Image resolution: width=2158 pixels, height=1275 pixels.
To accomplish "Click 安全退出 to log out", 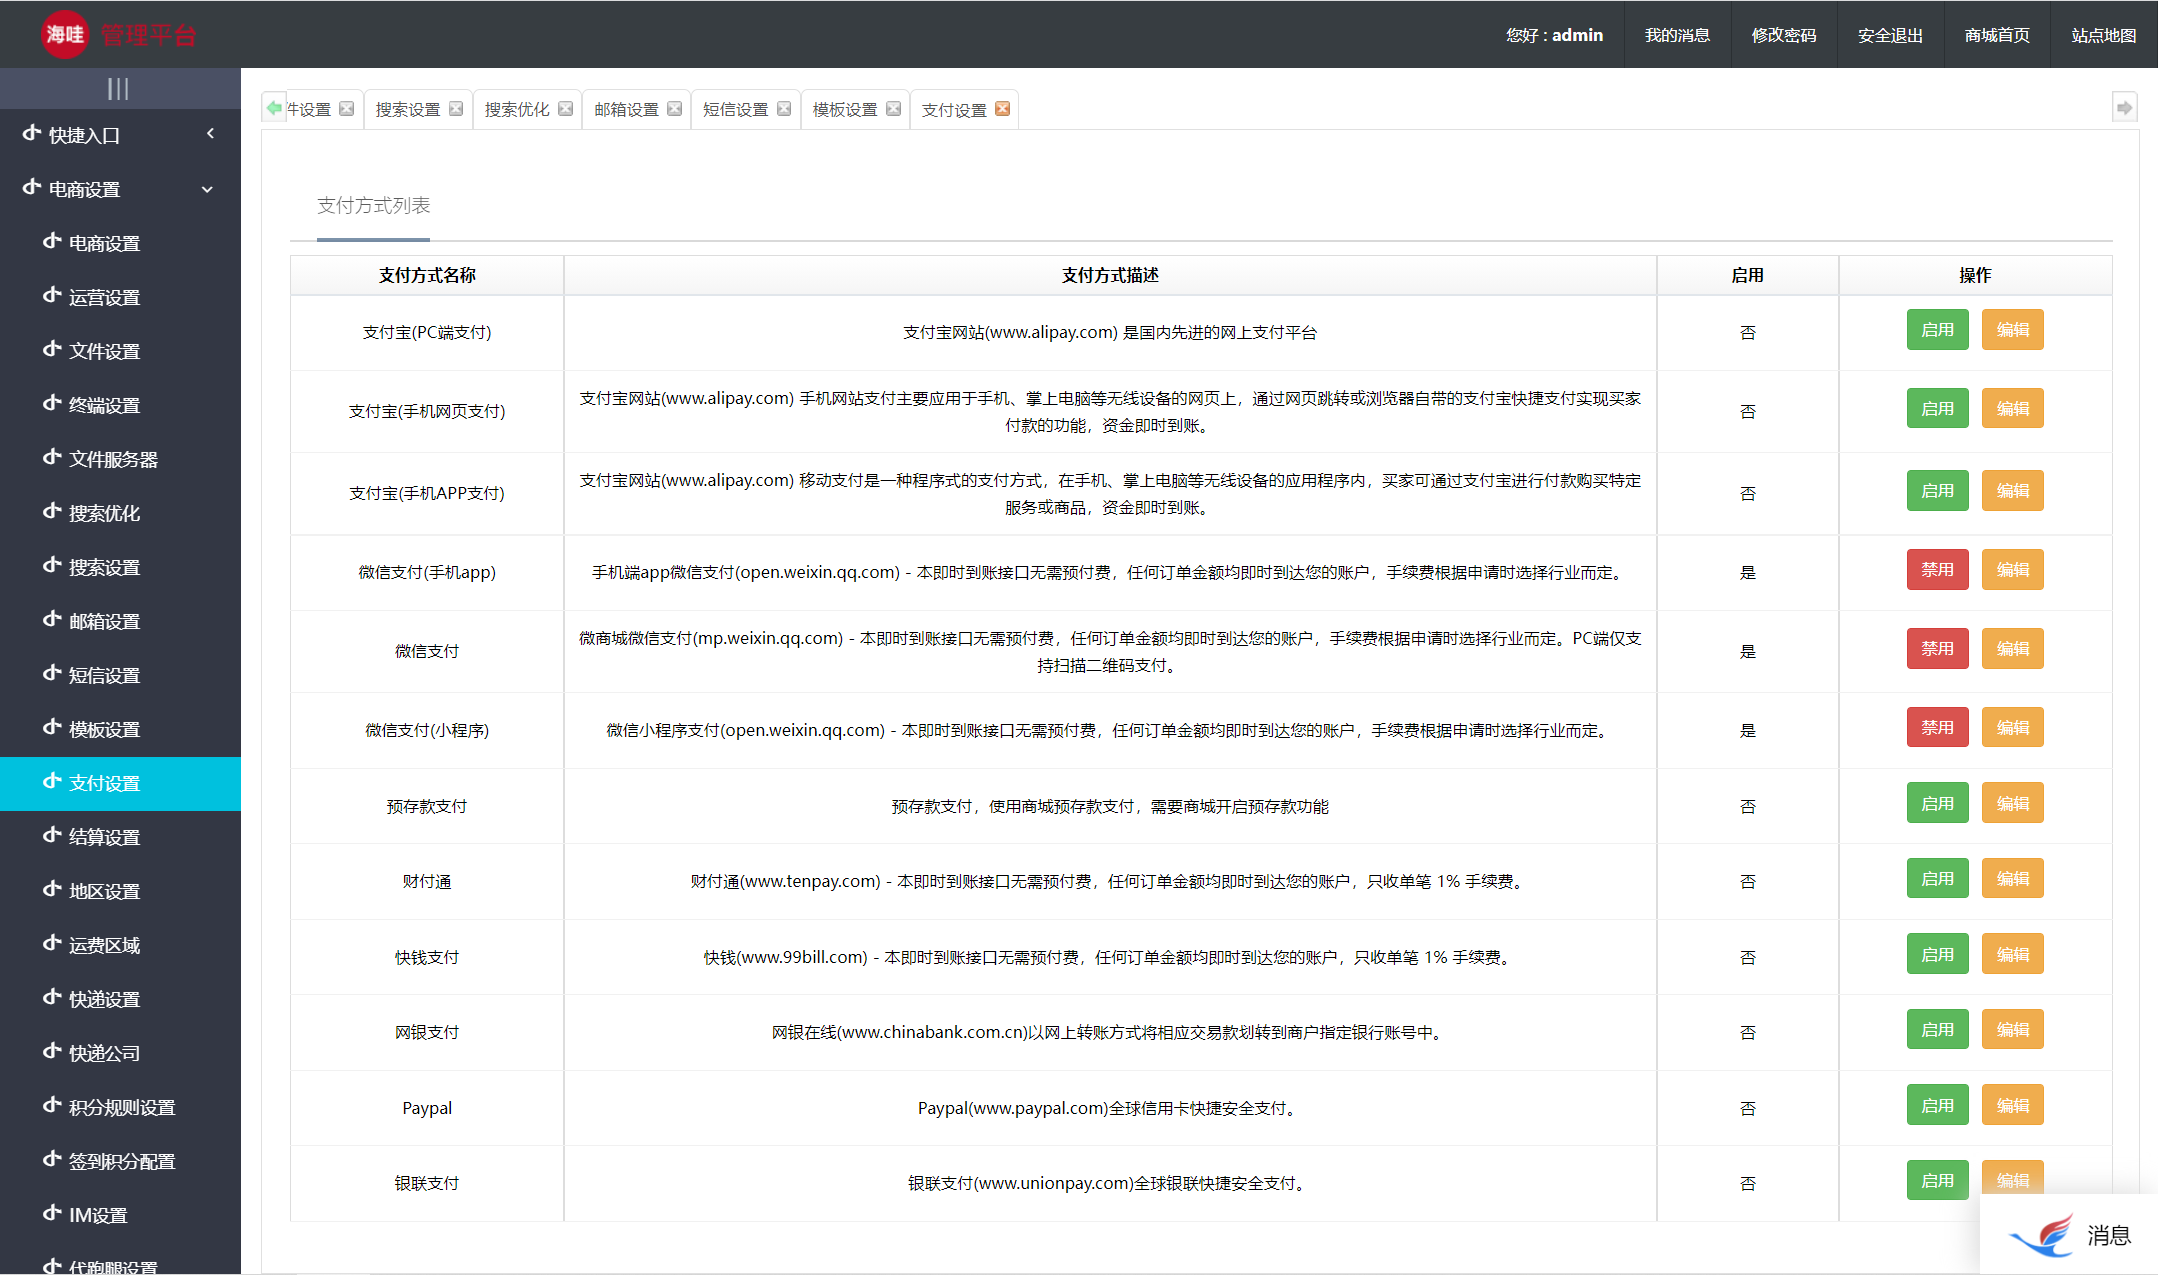I will click(1890, 35).
